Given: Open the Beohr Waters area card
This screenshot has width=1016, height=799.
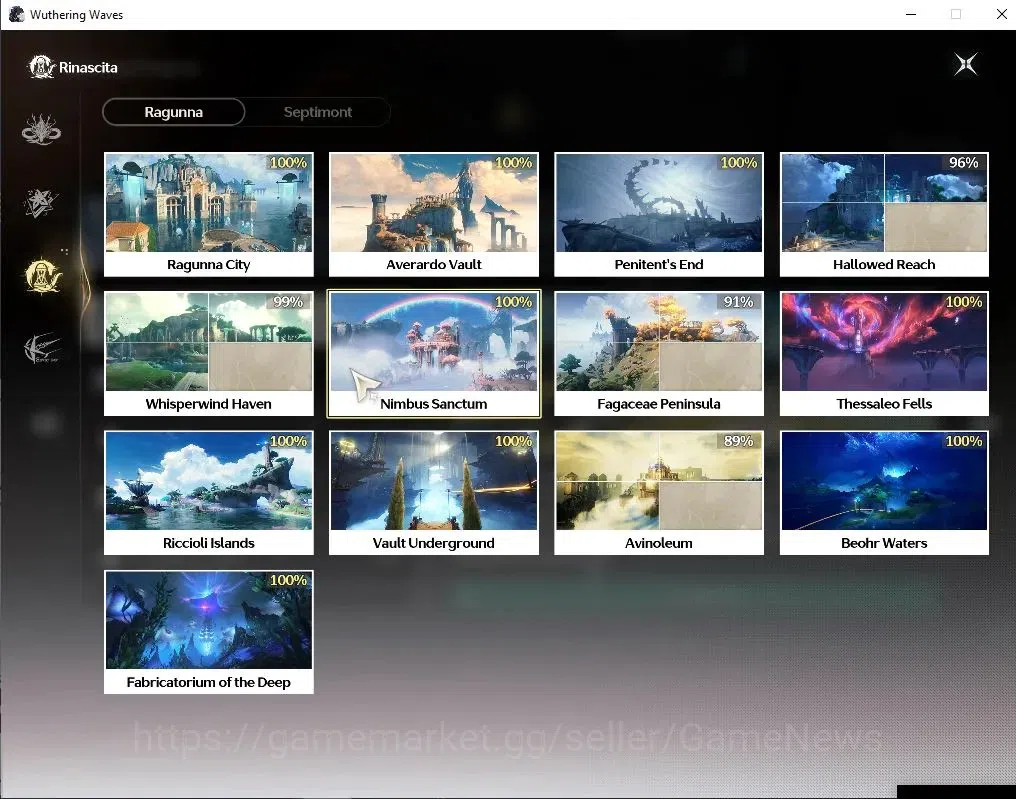Looking at the screenshot, I should point(884,493).
